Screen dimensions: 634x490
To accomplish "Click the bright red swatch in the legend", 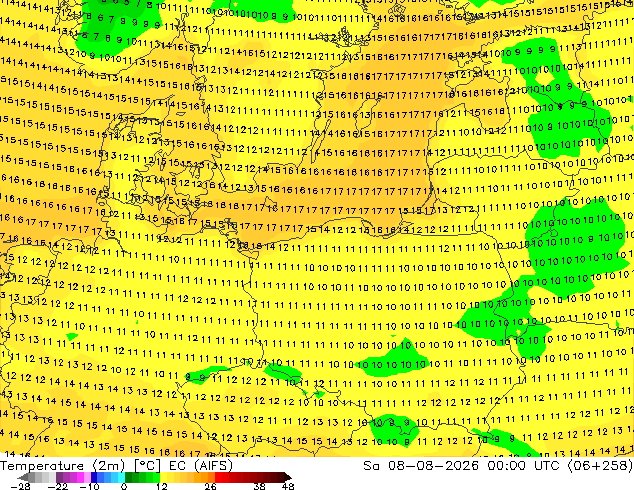I will 218,477.
